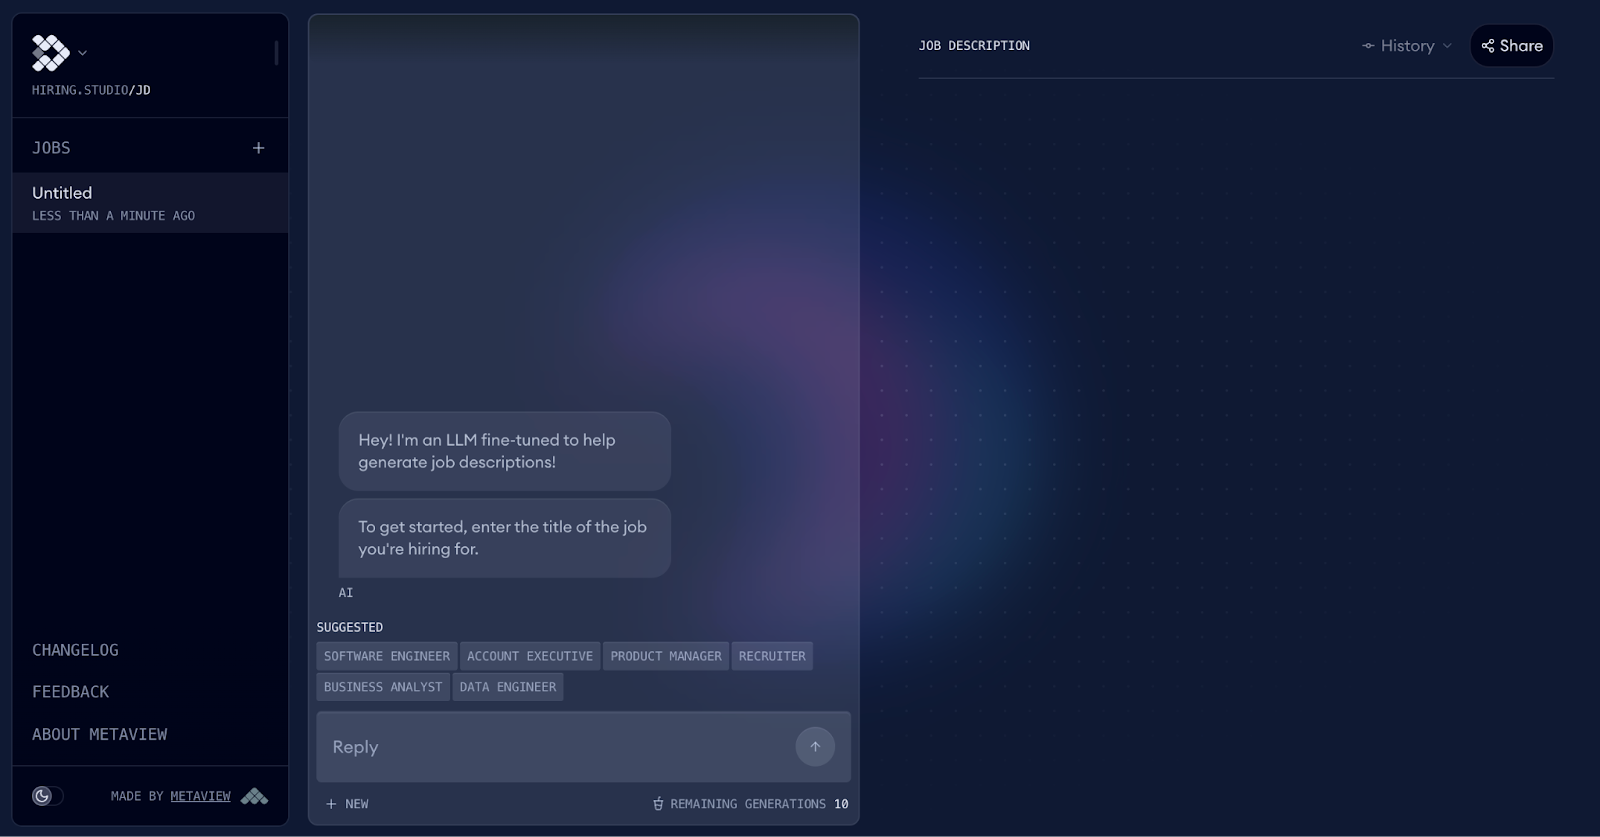Click the Hiring Studio diamond logo
The image size is (1600, 837).
tap(51, 53)
